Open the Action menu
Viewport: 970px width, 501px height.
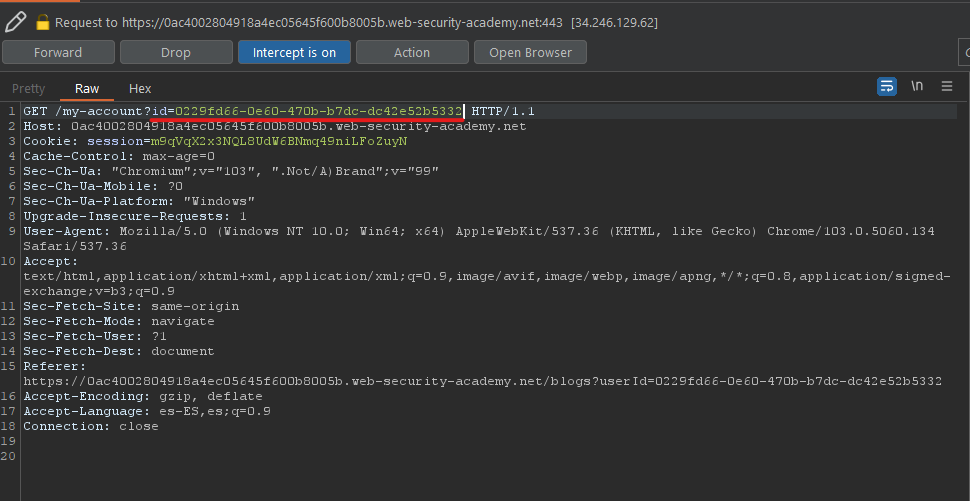(x=411, y=52)
